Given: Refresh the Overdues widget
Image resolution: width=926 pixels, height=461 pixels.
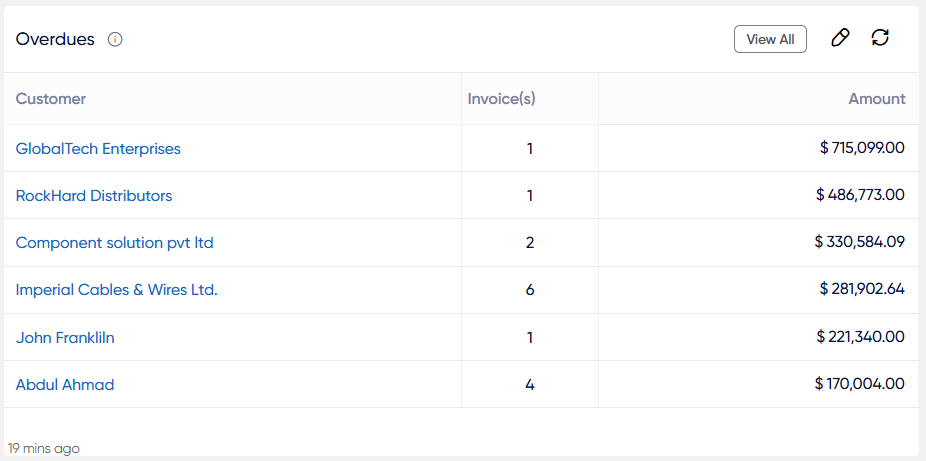Looking at the screenshot, I should pyautogui.click(x=880, y=38).
